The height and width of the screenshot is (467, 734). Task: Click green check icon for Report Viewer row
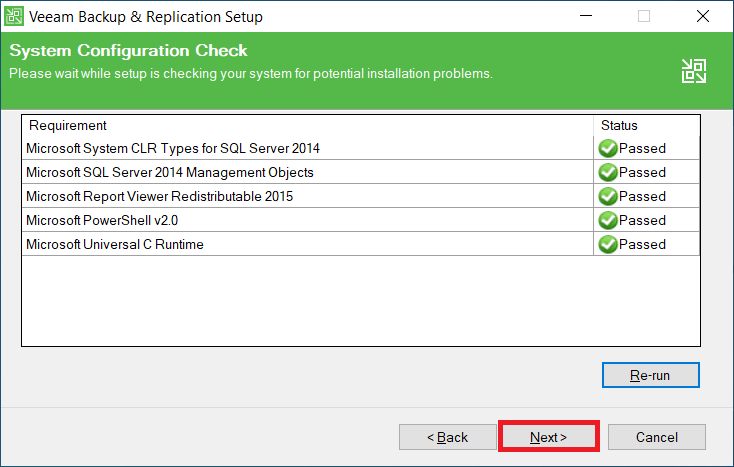tap(607, 197)
